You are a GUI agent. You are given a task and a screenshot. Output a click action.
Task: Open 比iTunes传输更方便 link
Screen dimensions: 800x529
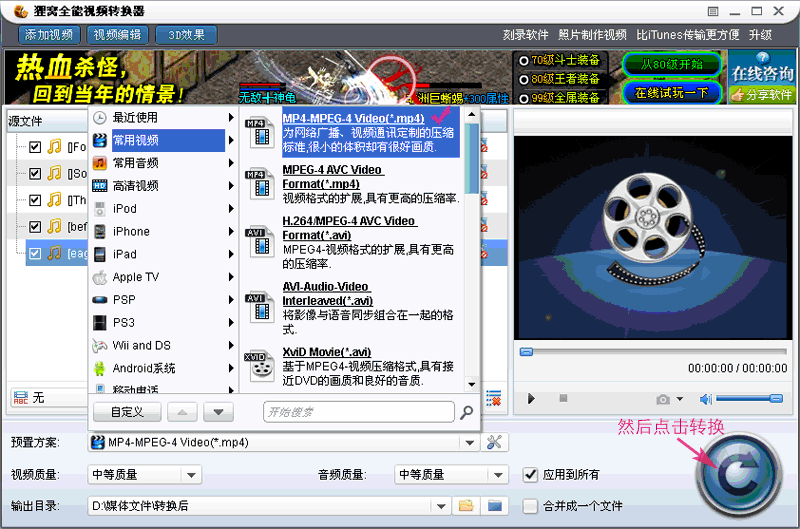[x=688, y=35]
